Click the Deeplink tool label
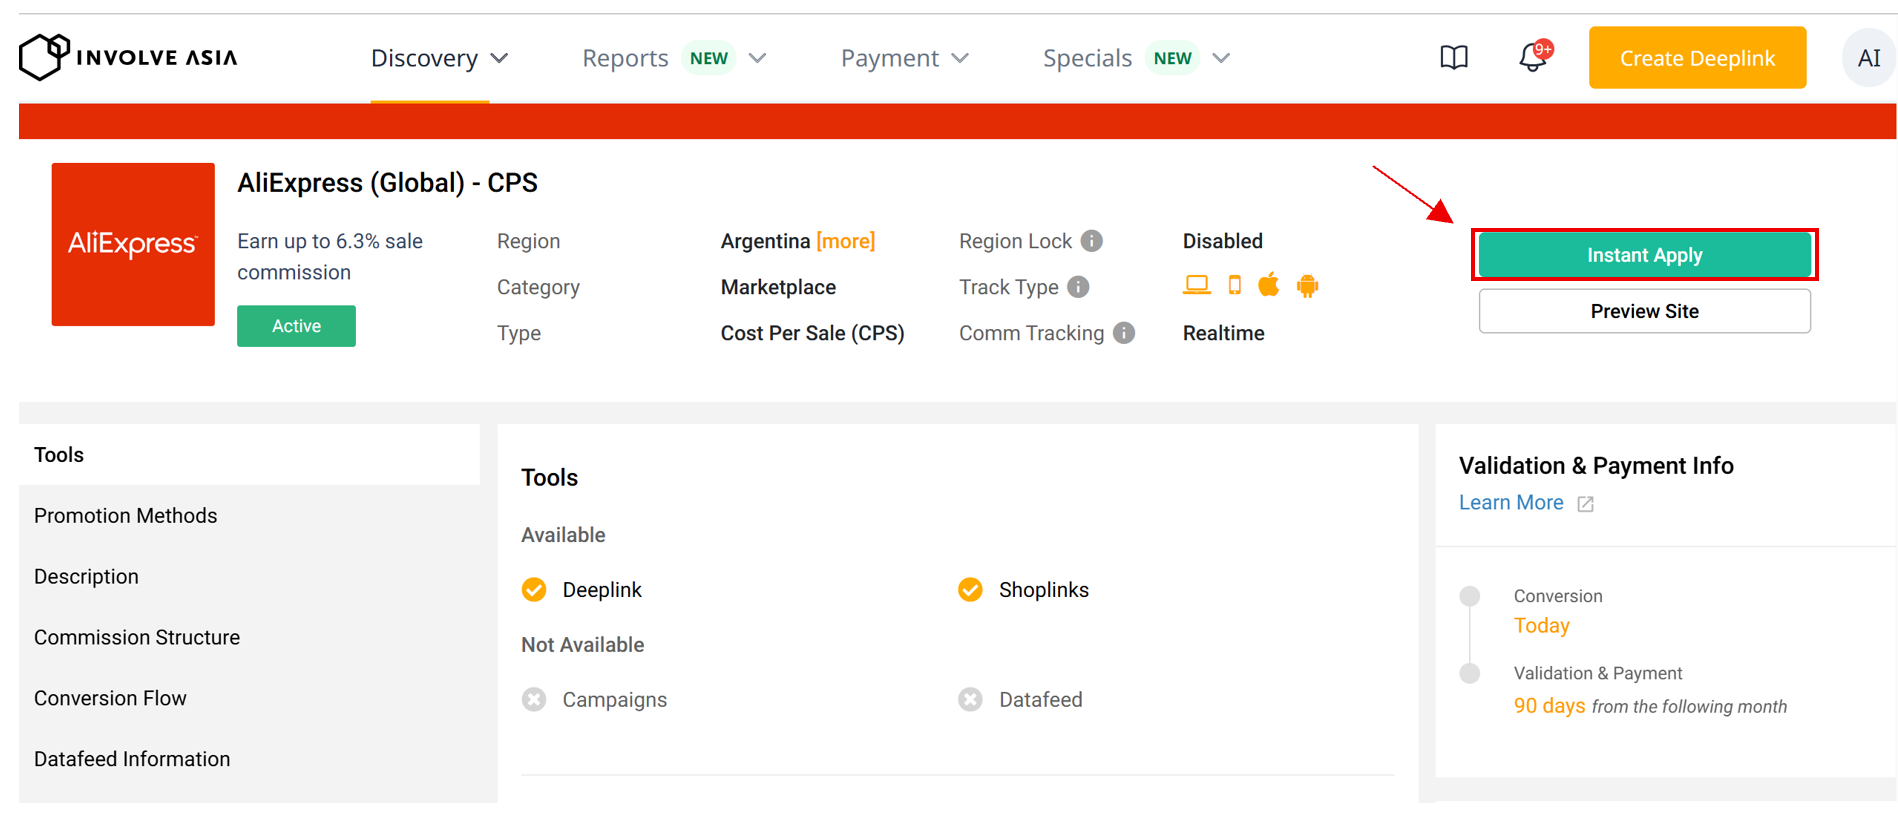The height and width of the screenshot is (835, 1898). coord(602,590)
